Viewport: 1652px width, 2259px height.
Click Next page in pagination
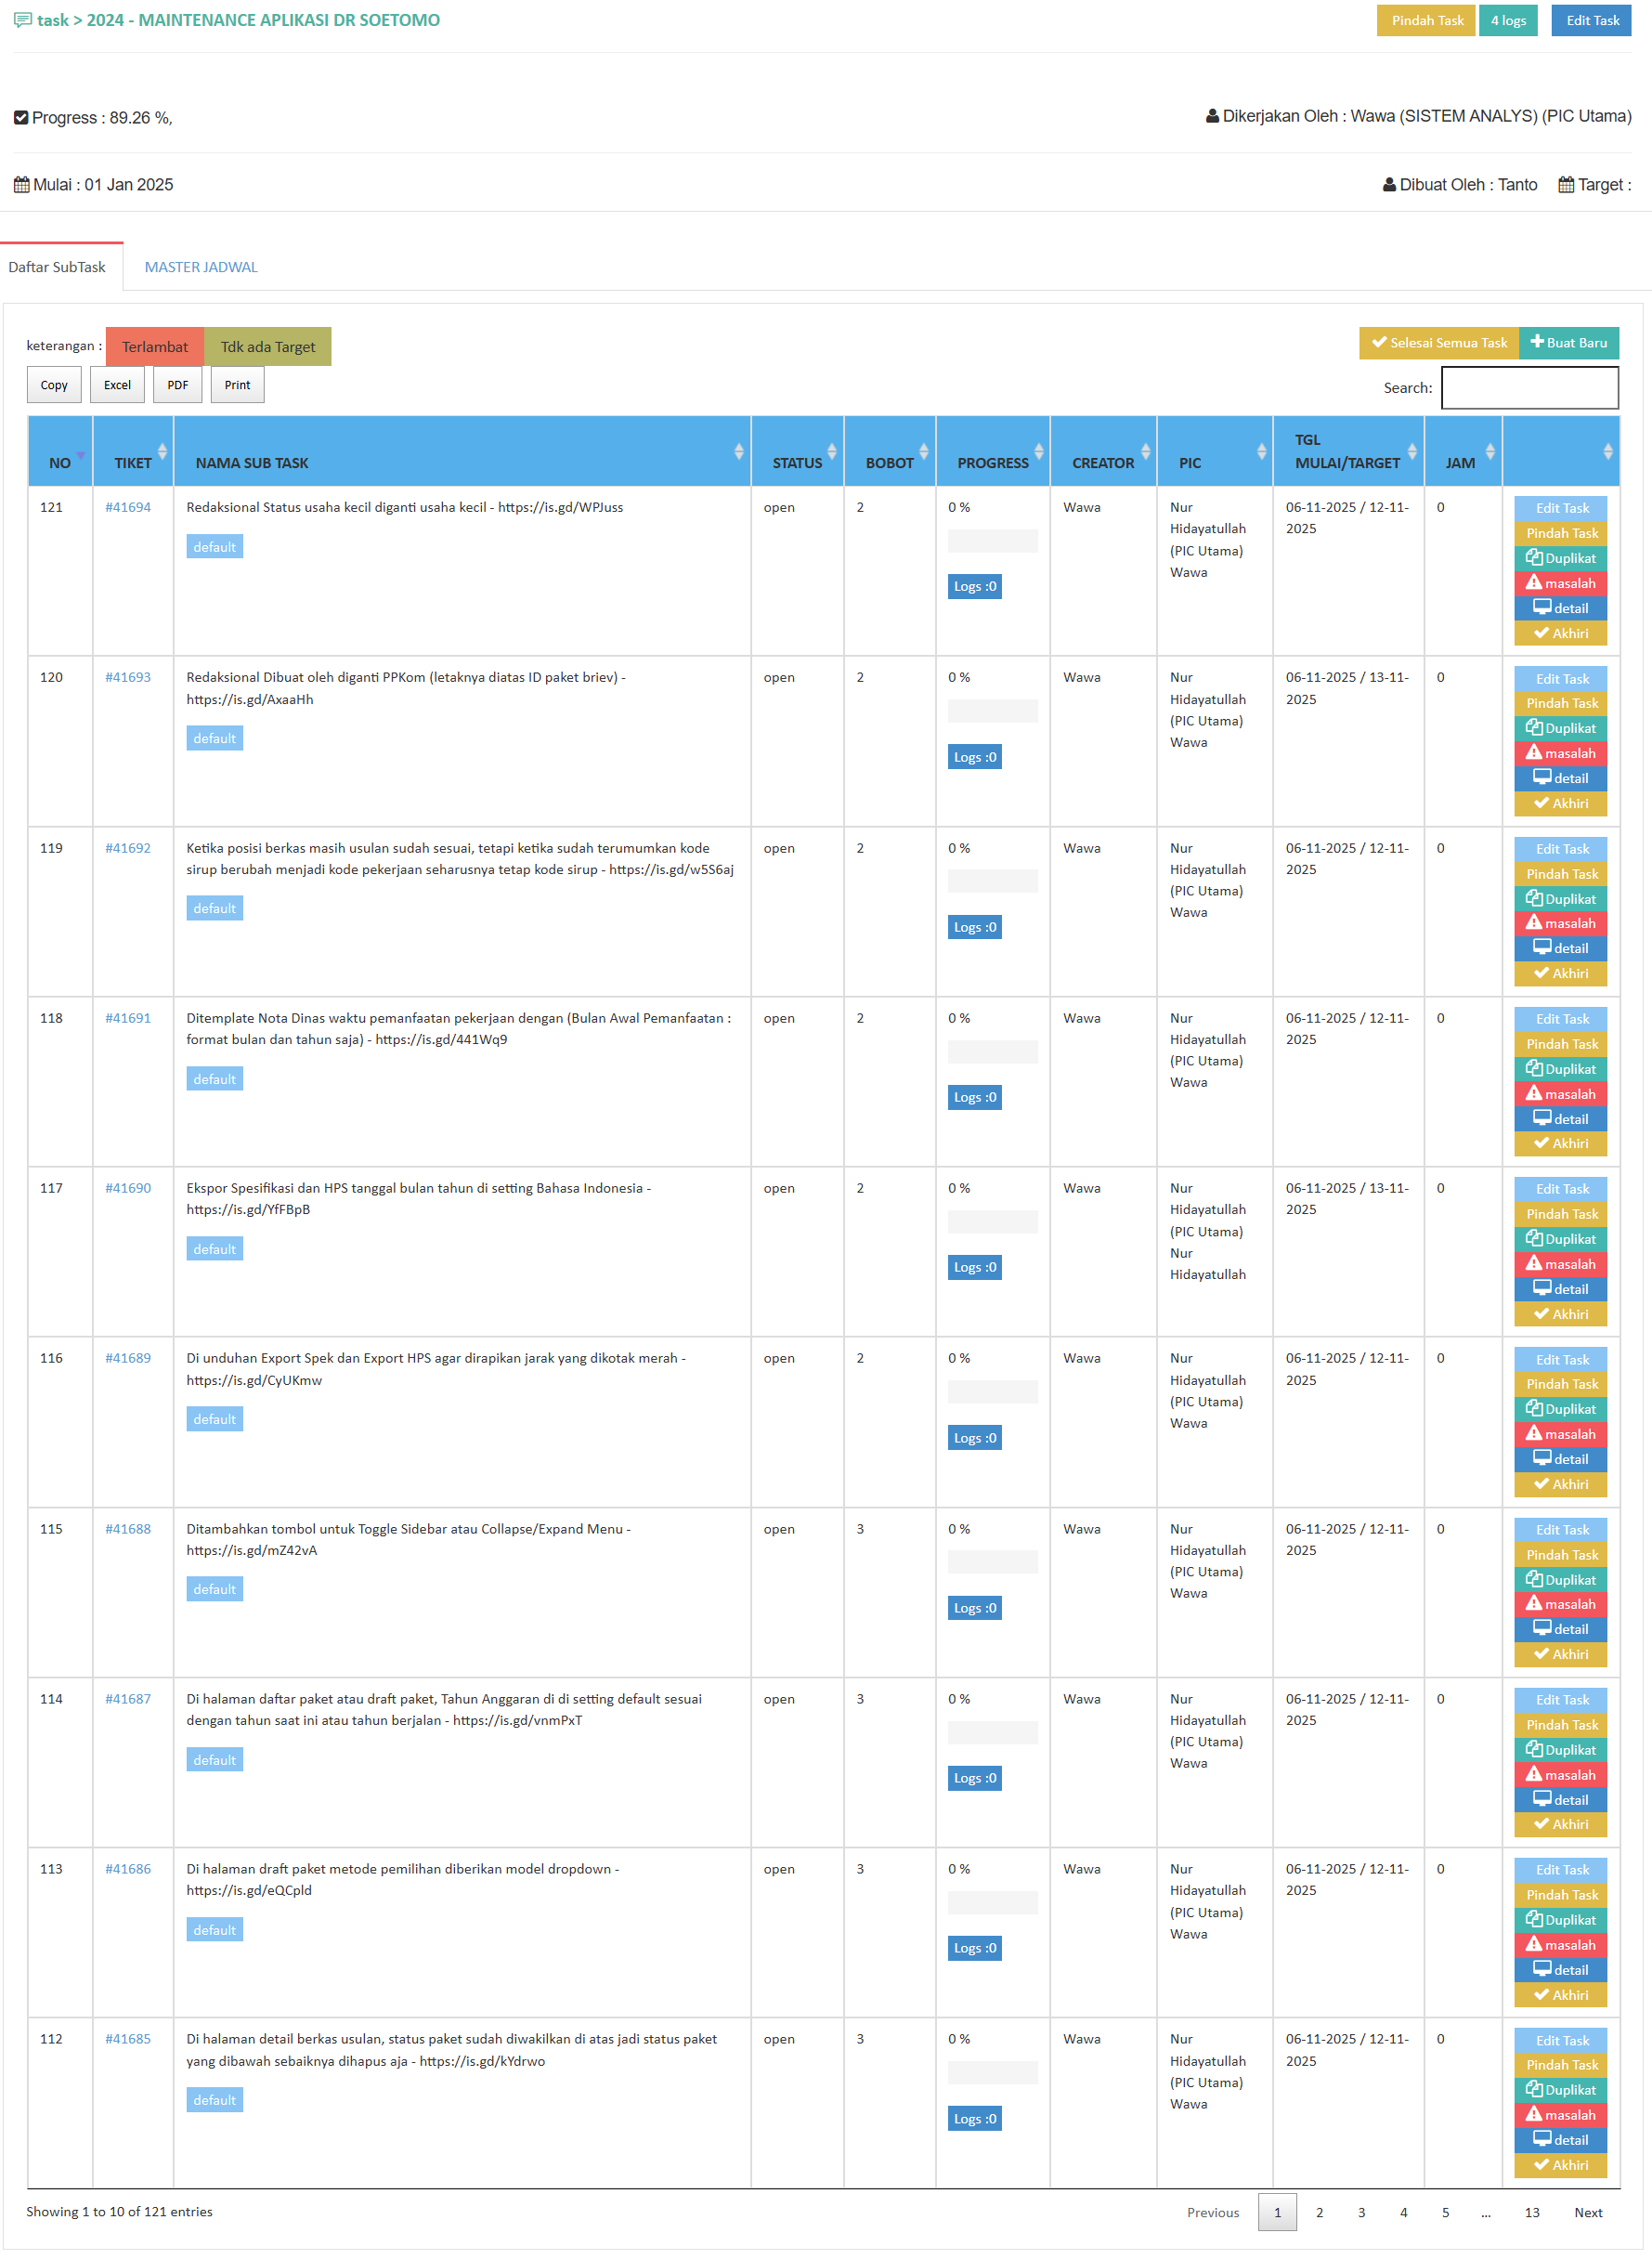click(x=1588, y=2212)
